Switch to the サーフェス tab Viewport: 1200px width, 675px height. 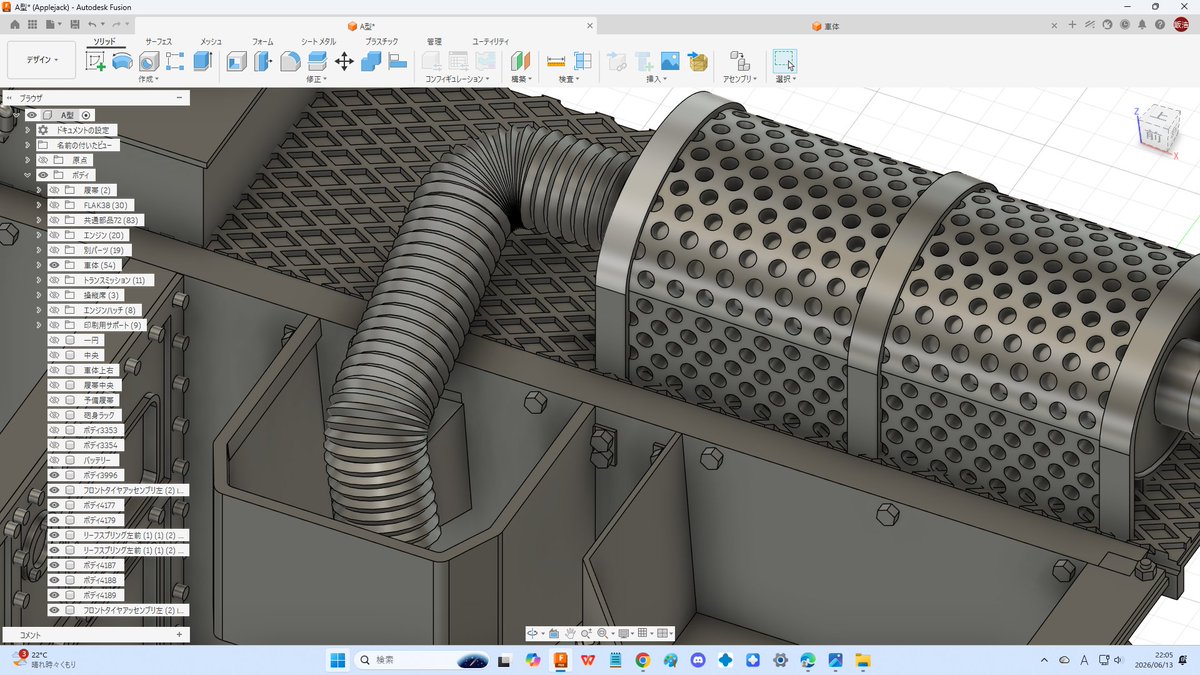pyautogui.click(x=158, y=41)
